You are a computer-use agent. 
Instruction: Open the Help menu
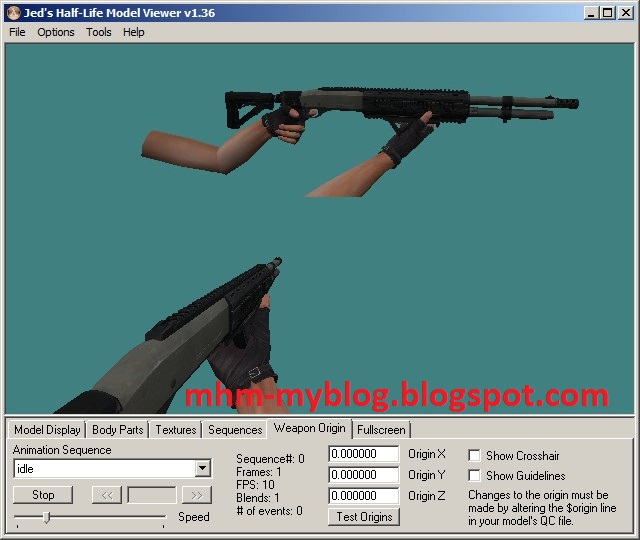(x=133, y=32)
